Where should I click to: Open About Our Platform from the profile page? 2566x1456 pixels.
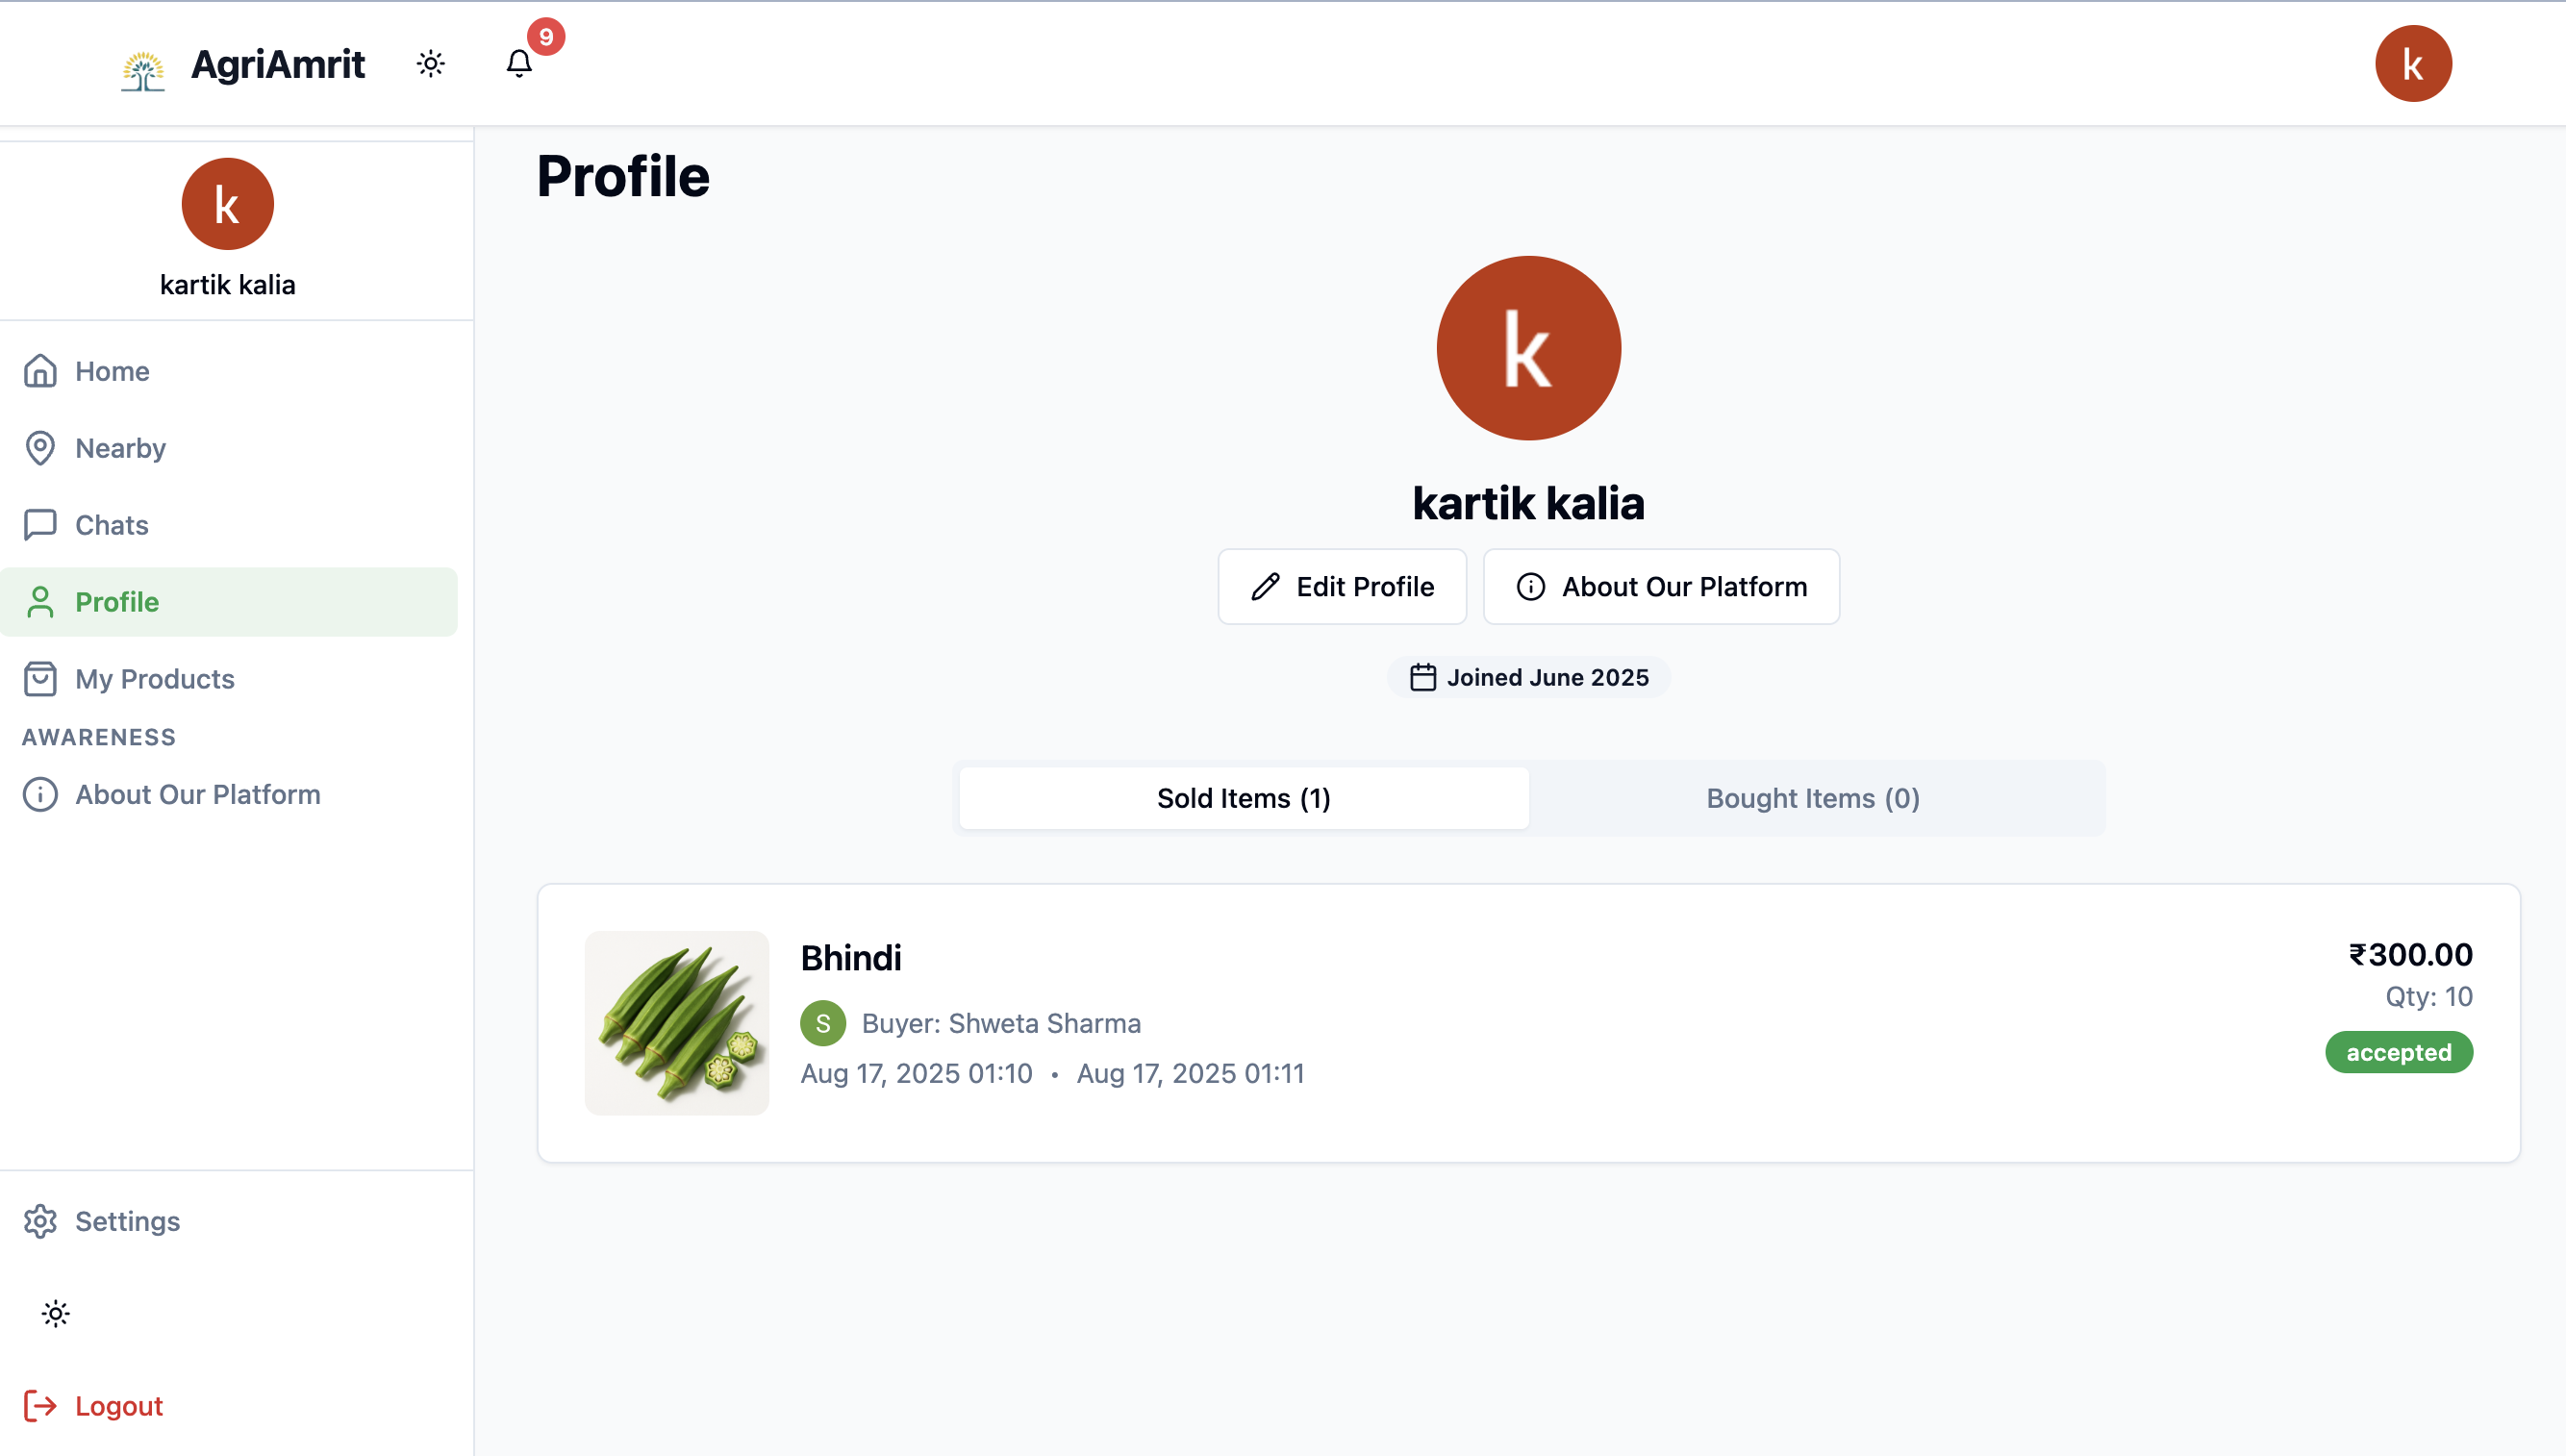coord(1660,587)
